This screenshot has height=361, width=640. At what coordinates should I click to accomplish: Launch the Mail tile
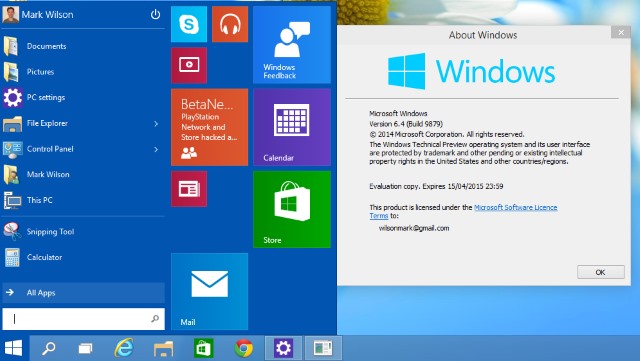coord(209,292)
